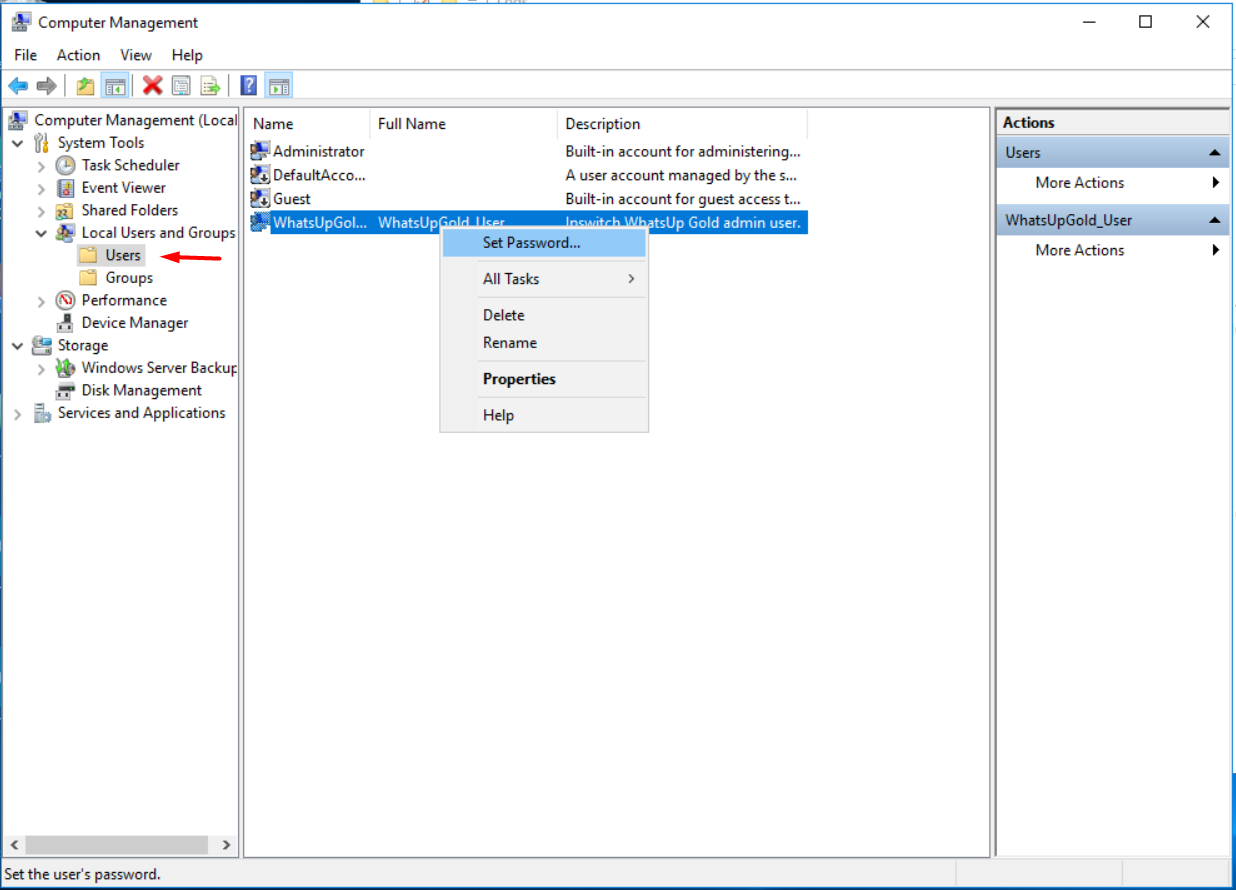The image size is (1236, 890).
Task: Collapse the WhatsUpGold_User section in Actions pane
Action: (x=1214, y=220)
